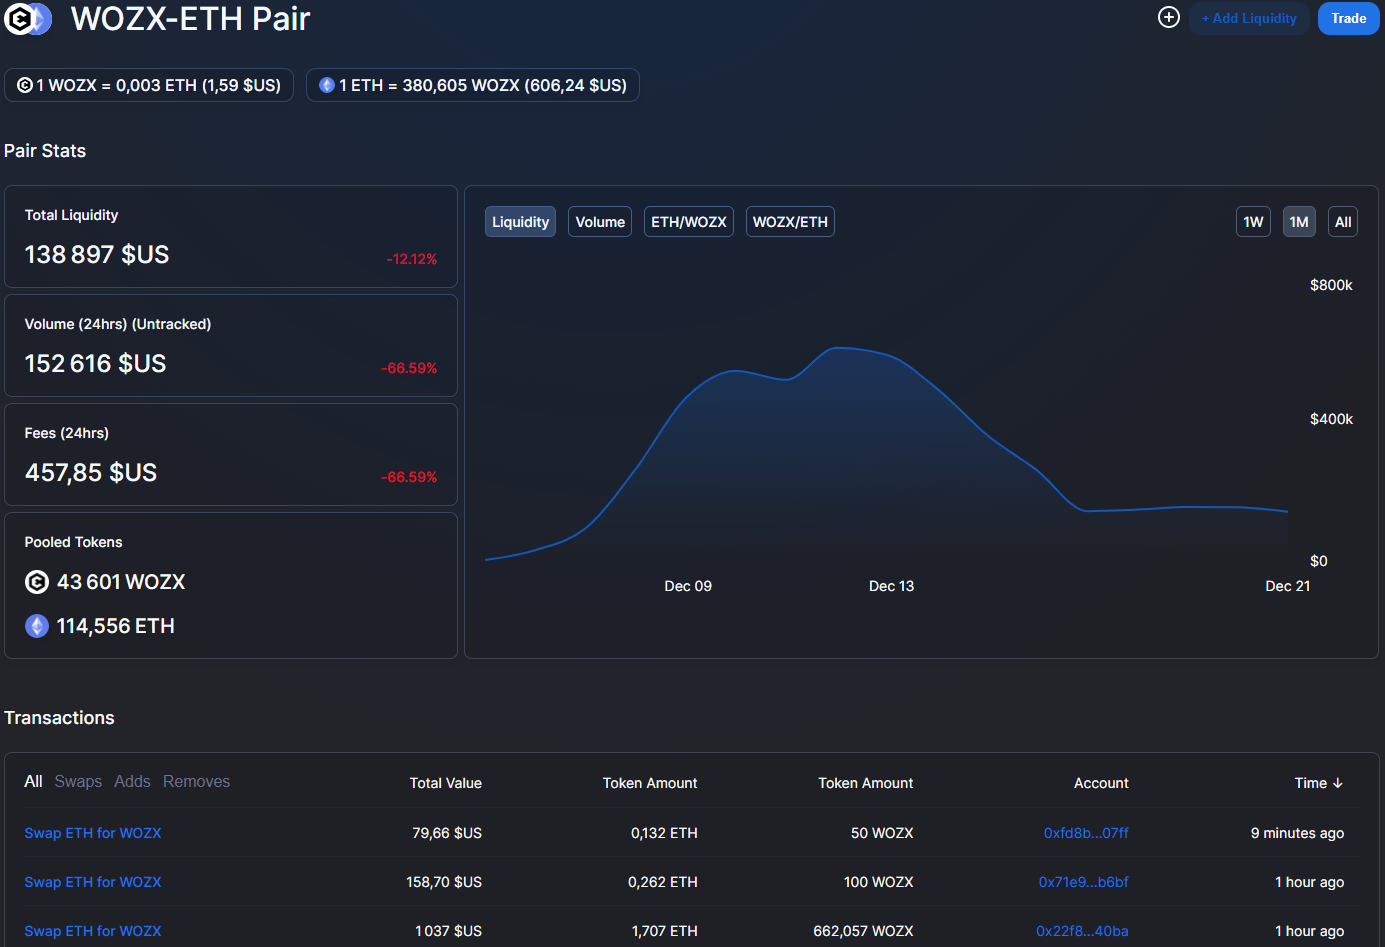Screen dimensions: 1385x947
Task: Click the 1 WOZX = 0,003 ETH price pill
Action: pos(149,85)
